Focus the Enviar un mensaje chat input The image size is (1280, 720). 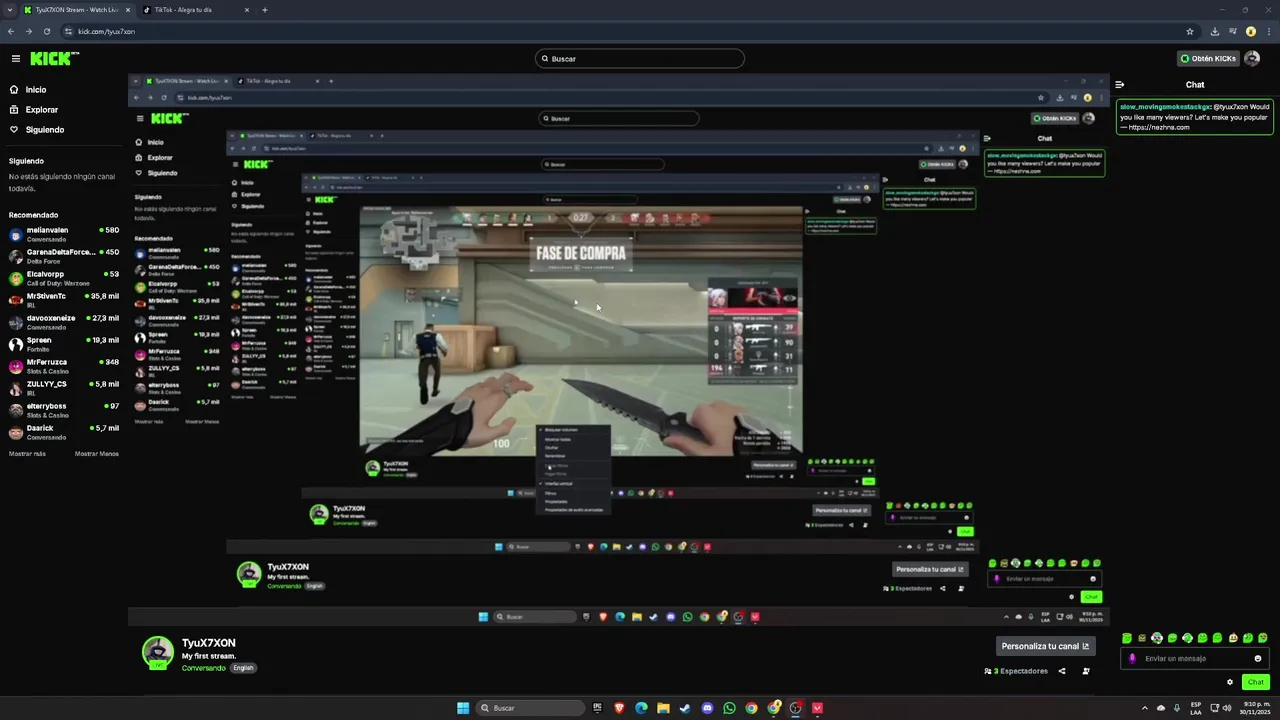coord(1195,659)
